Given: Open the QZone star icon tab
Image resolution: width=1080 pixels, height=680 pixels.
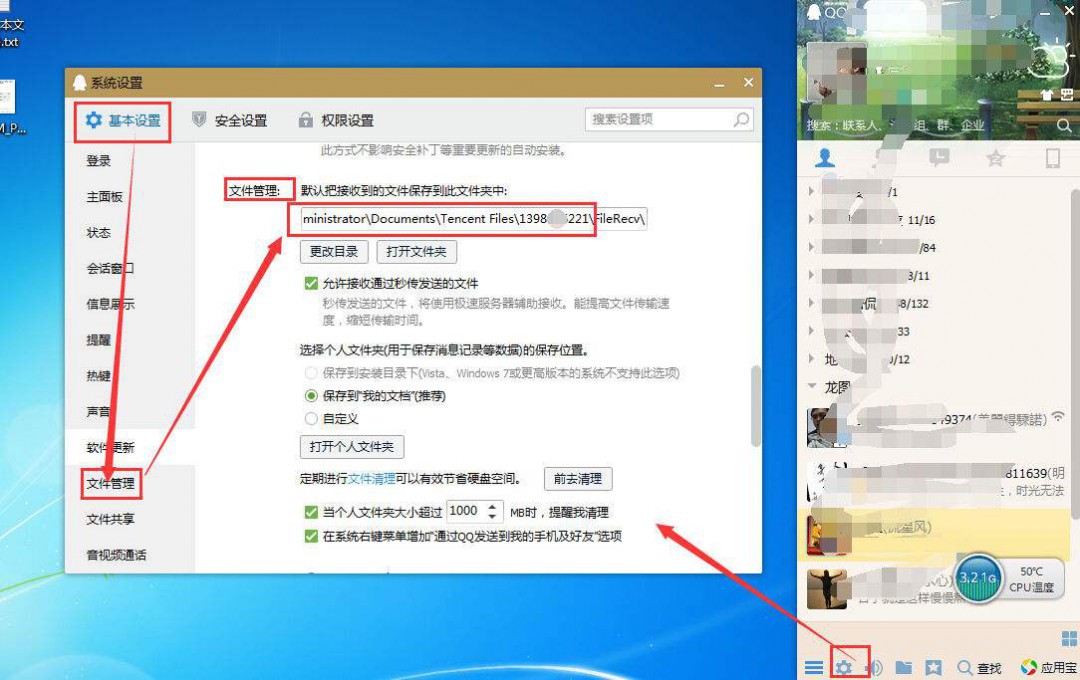Looking at the screenshot, I should (995, 158).
